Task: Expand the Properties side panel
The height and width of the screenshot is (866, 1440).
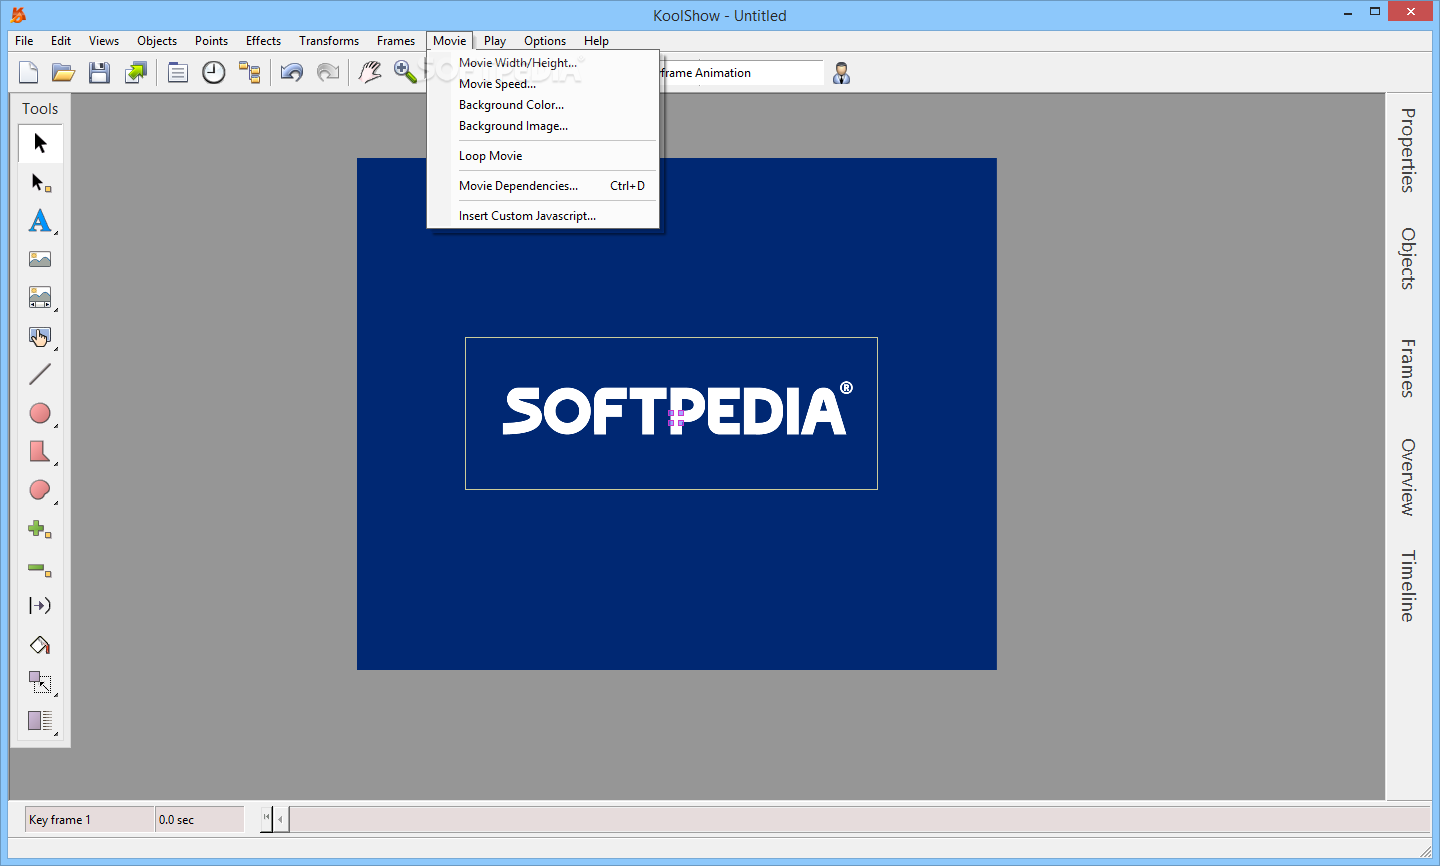Action: [1408, 150]
